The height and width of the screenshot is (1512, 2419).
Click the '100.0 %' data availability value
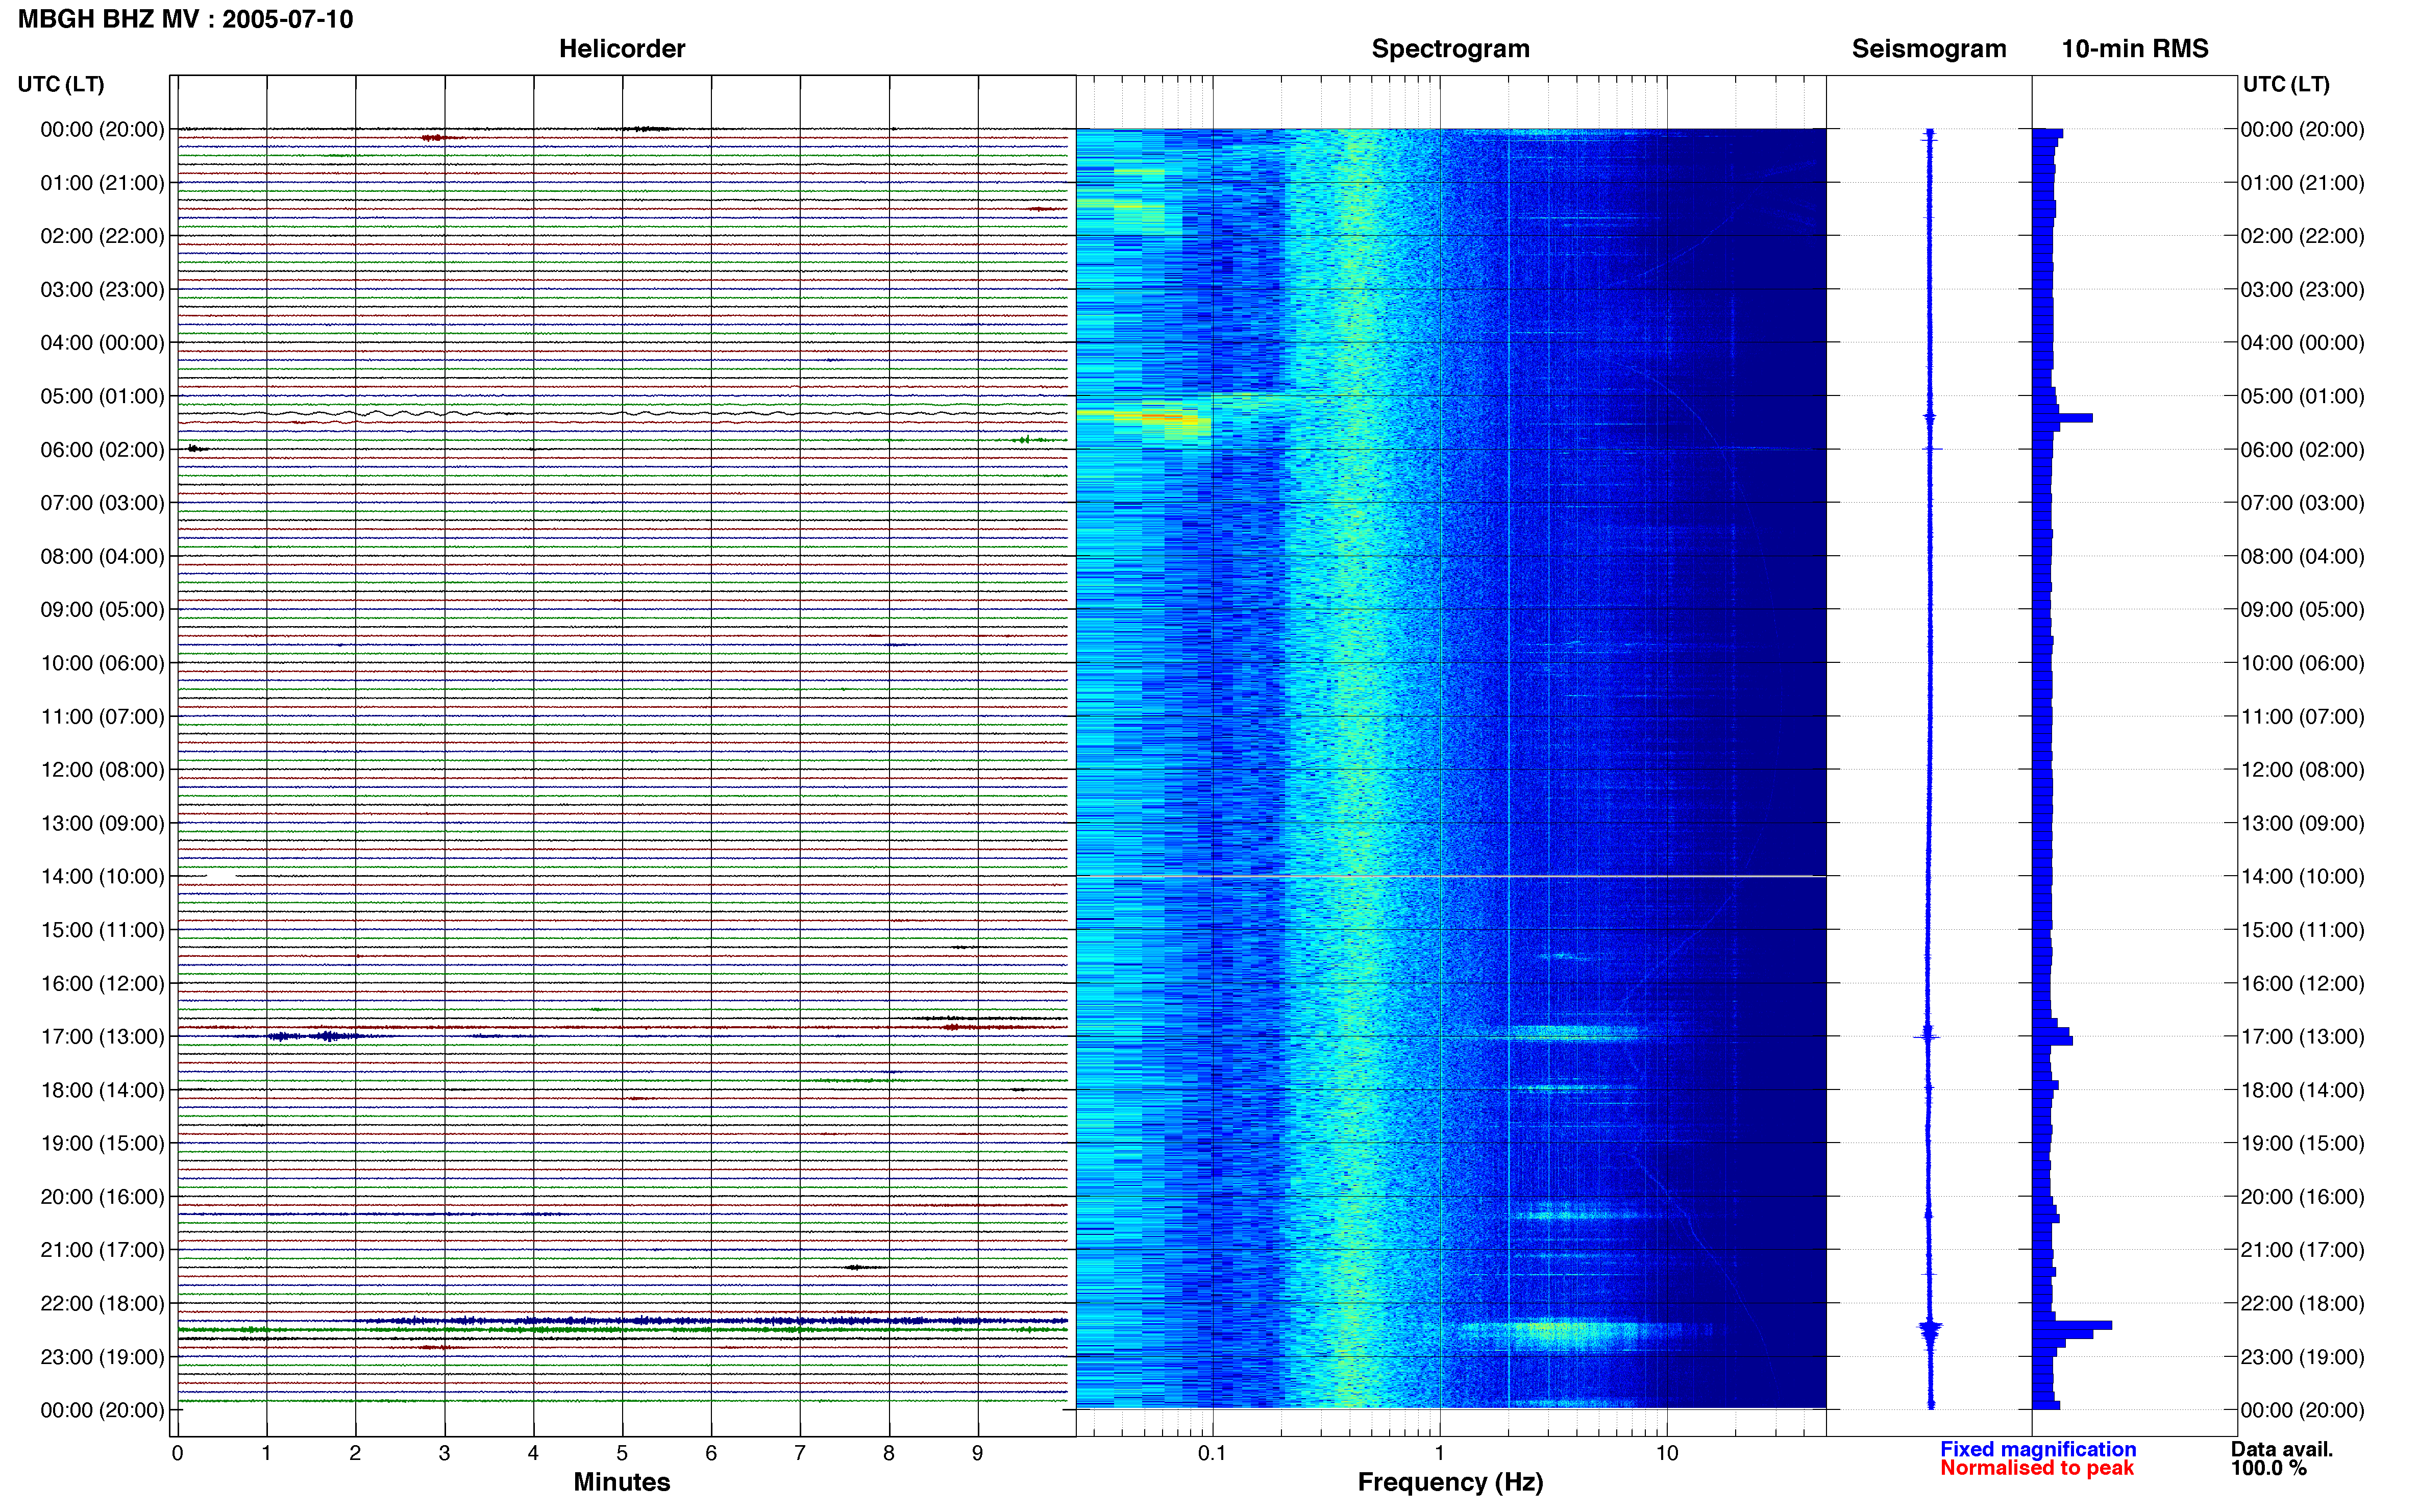pos(2268,1468)
